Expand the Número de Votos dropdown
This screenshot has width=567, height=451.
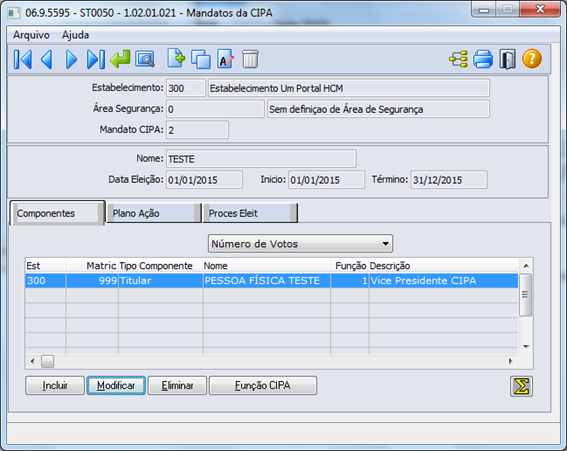pyautogui.click(x=300, y=244)
